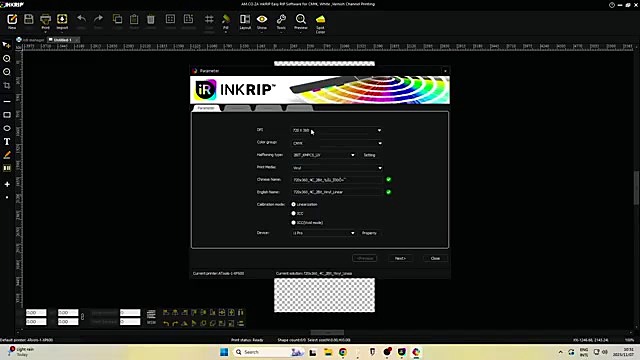Click the Copy icon in the toolbar
The image size is (640, 360).
coord(117,19)
